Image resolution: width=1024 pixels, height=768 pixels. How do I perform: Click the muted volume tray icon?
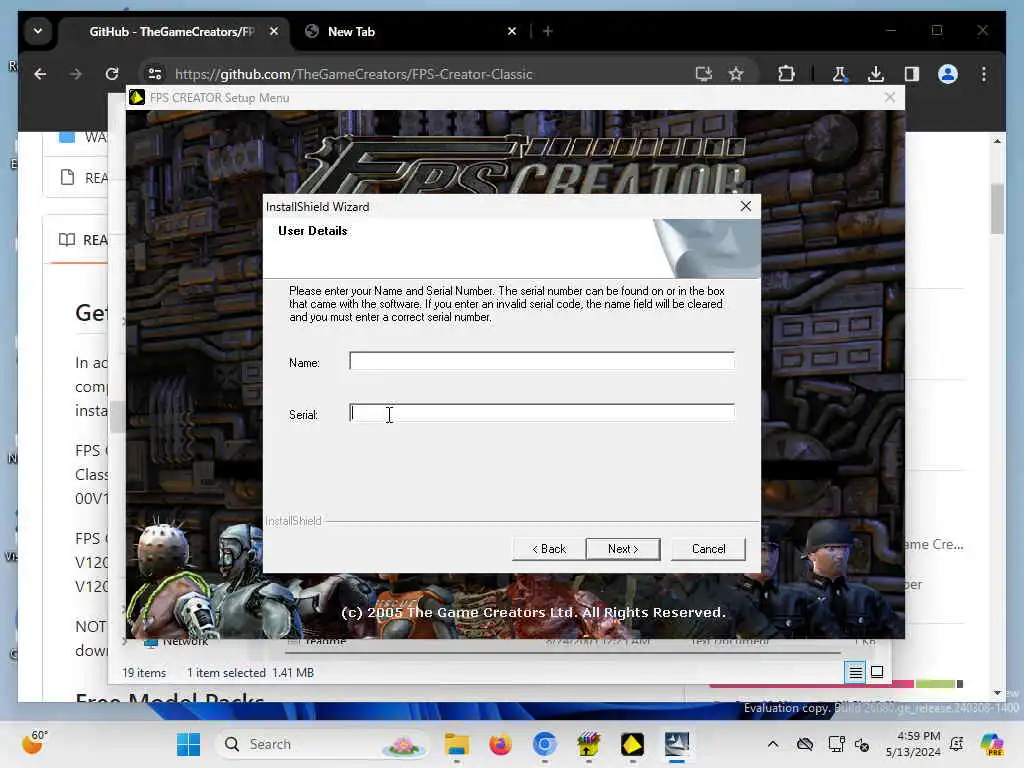click(862, 744)
